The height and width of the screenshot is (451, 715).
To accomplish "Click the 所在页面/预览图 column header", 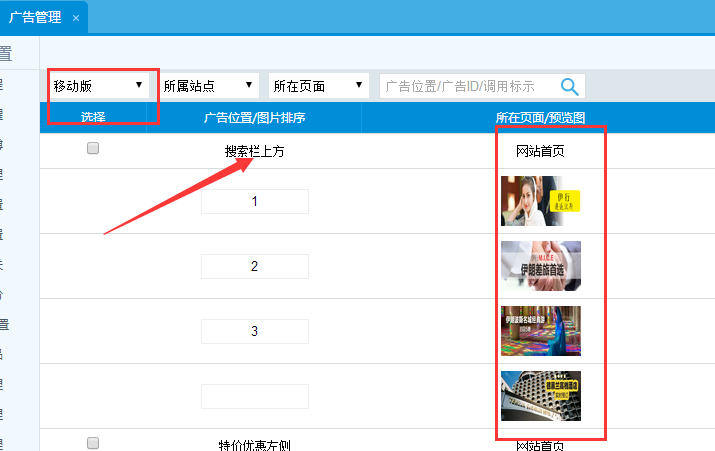I will [540, 117].
